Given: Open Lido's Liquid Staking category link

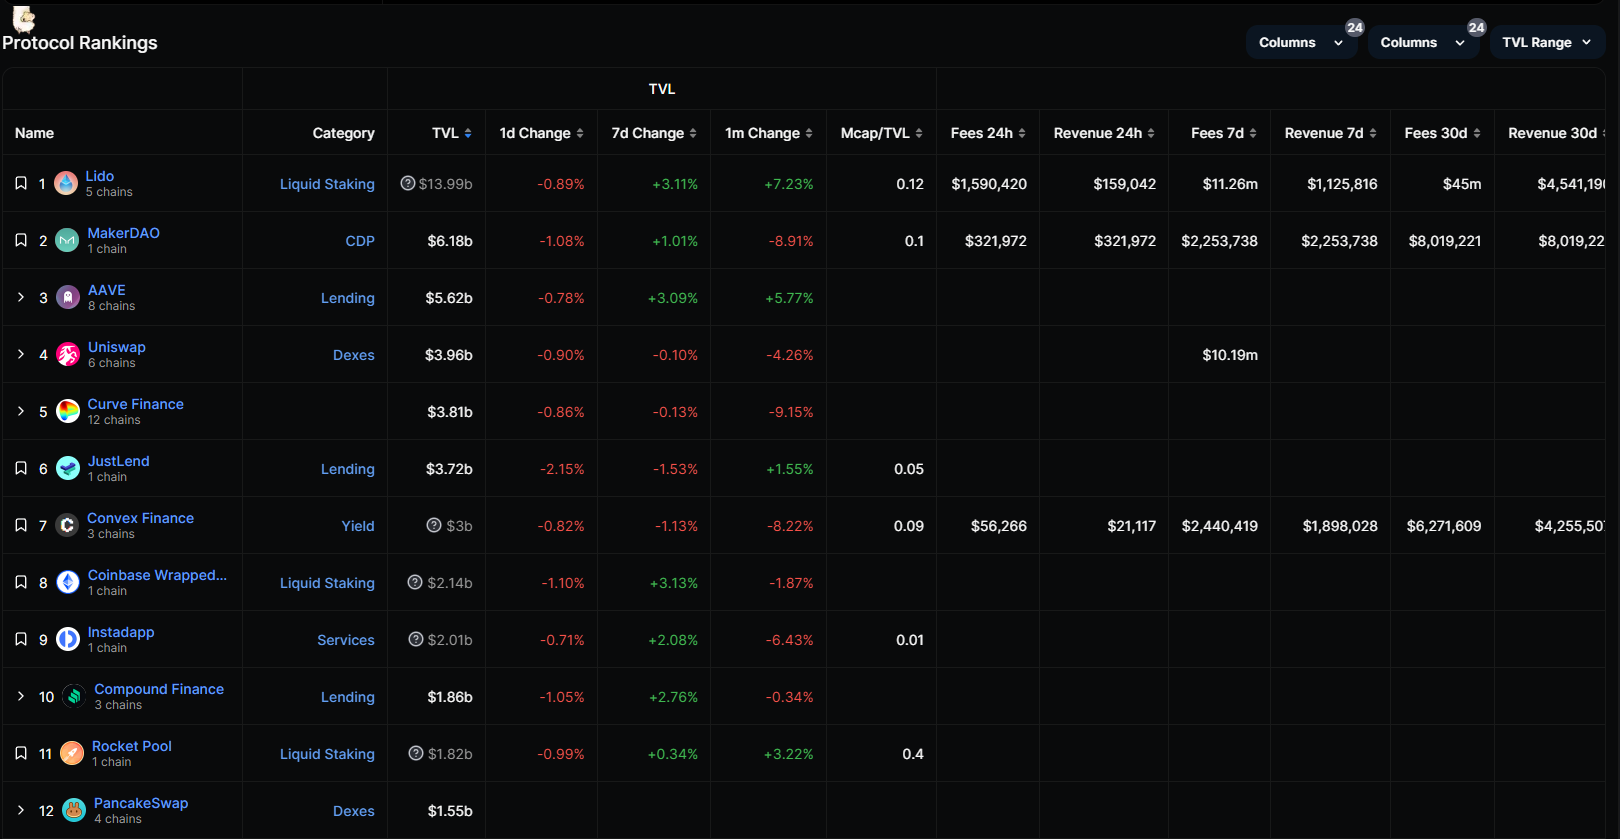Looking at the screenshot, I should coord(327,184).
